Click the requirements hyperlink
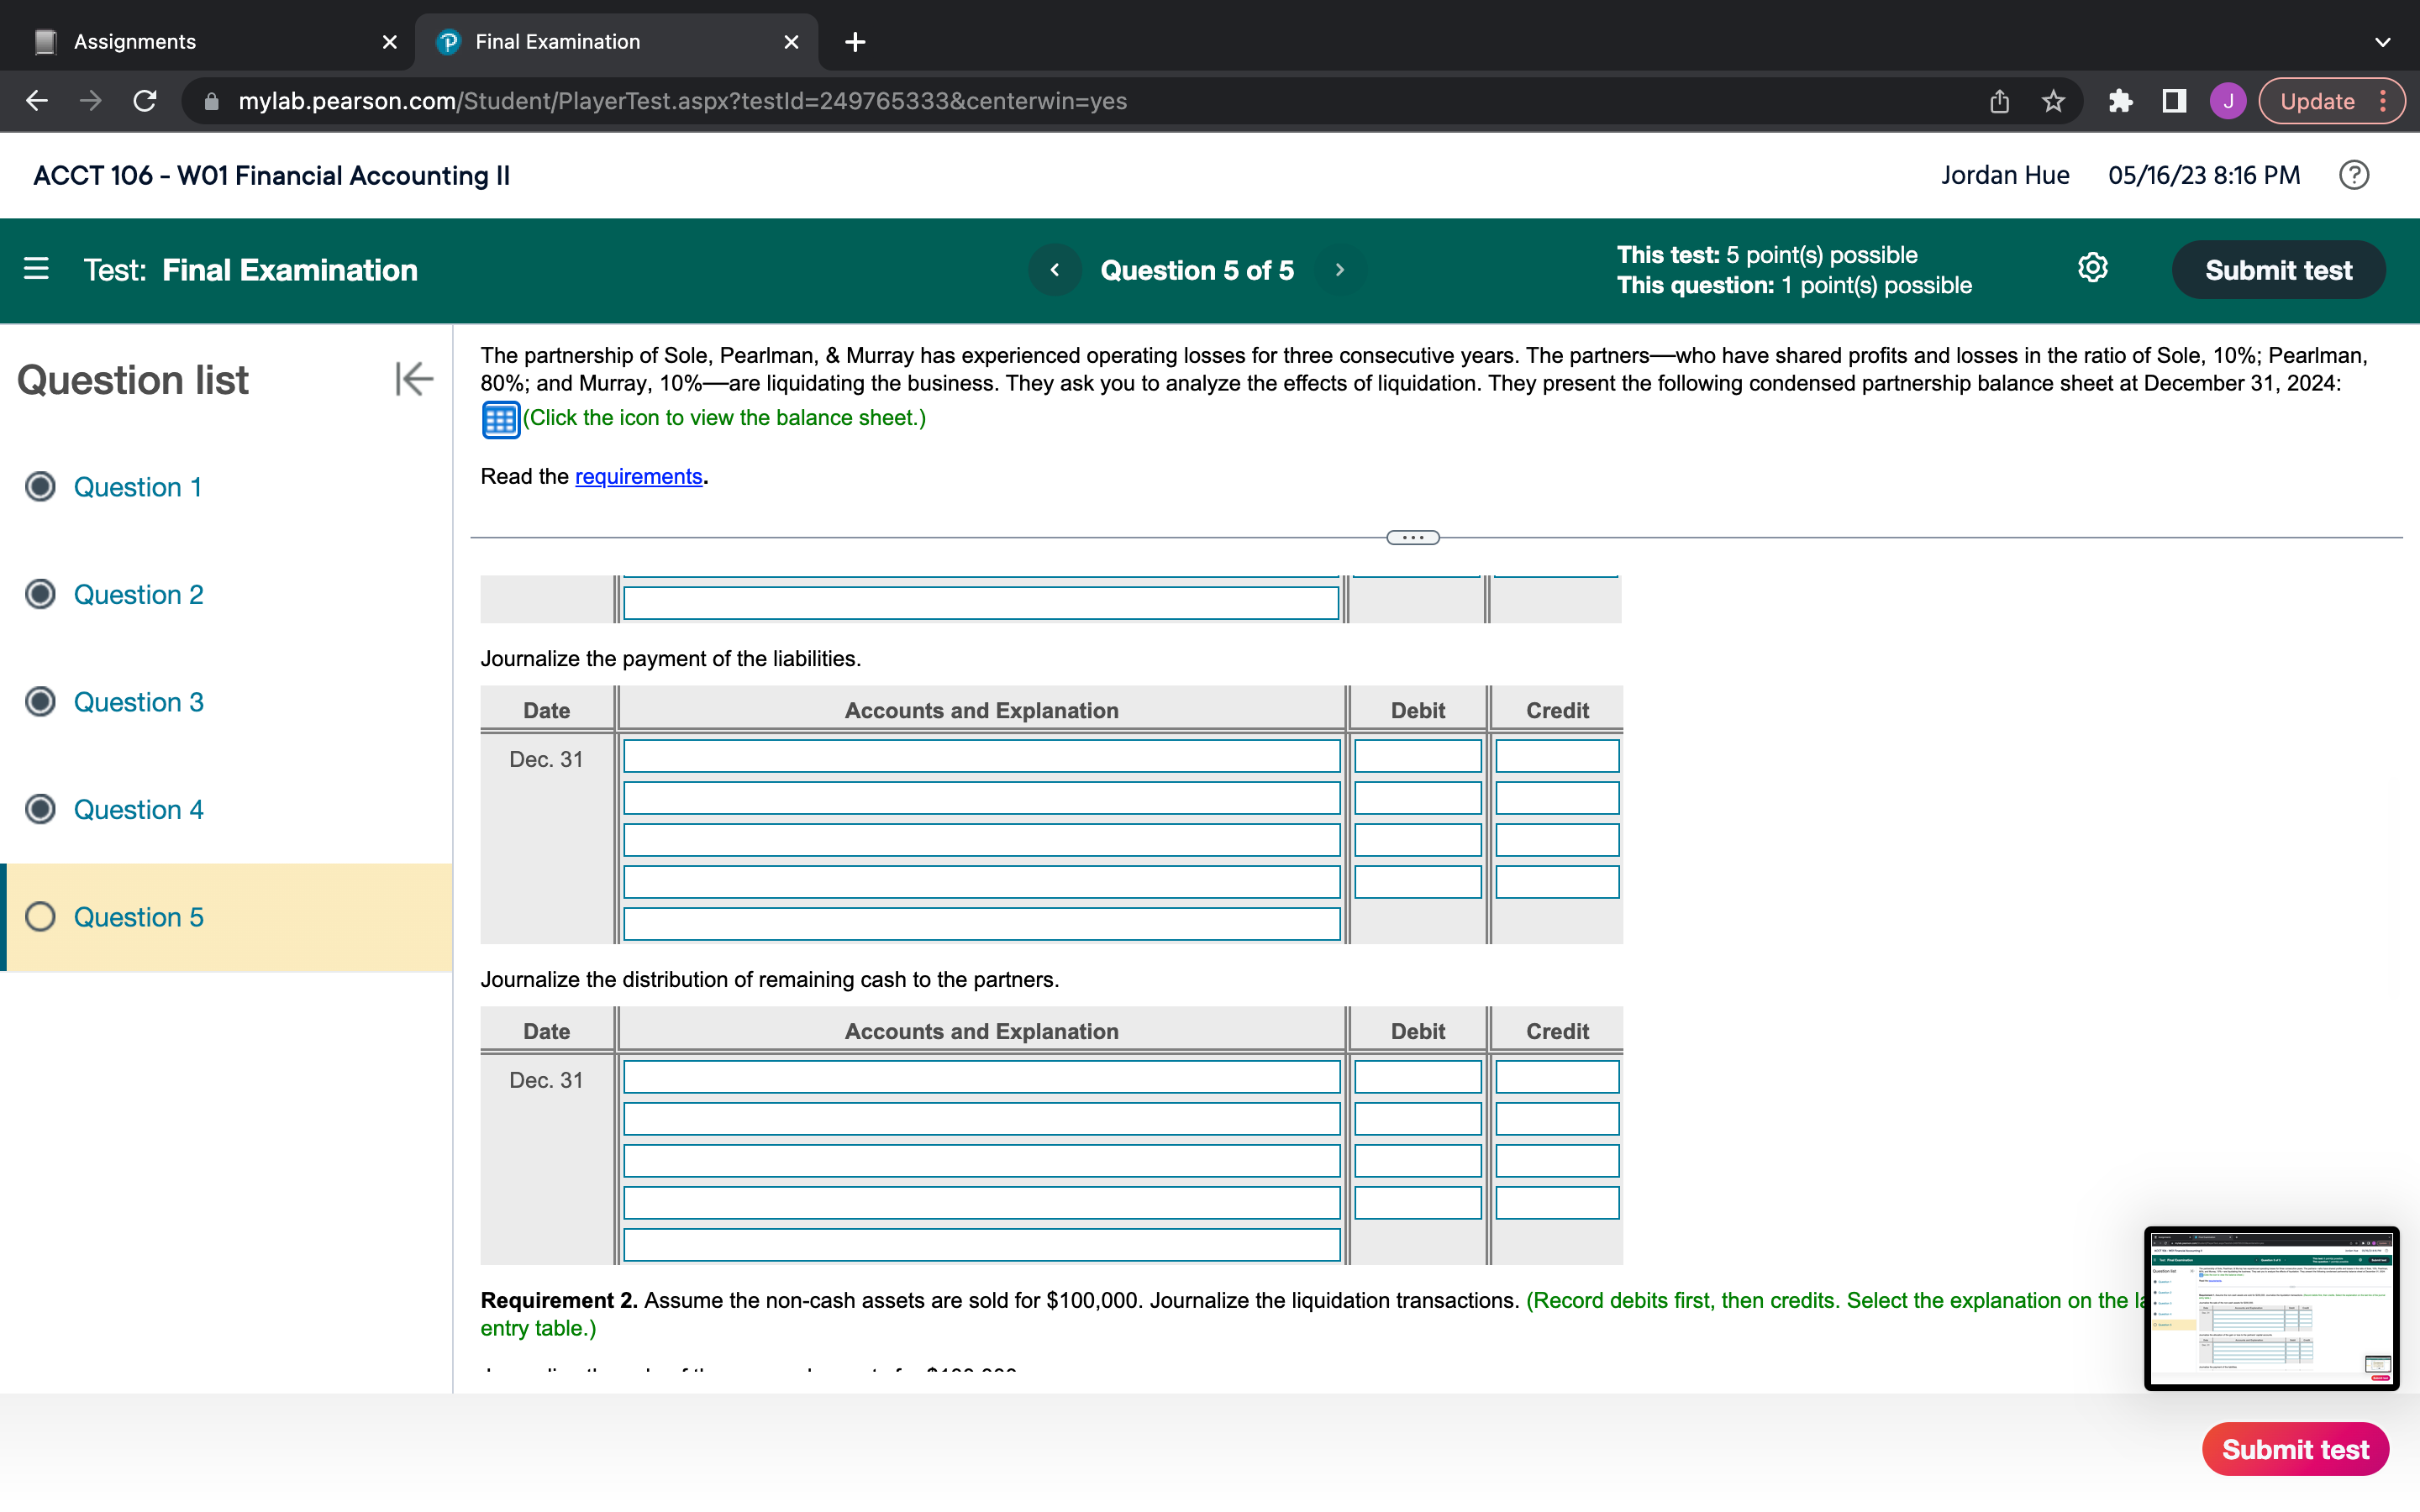The height and width of the screenshot is (1512, 2420). tap(636, 475)
